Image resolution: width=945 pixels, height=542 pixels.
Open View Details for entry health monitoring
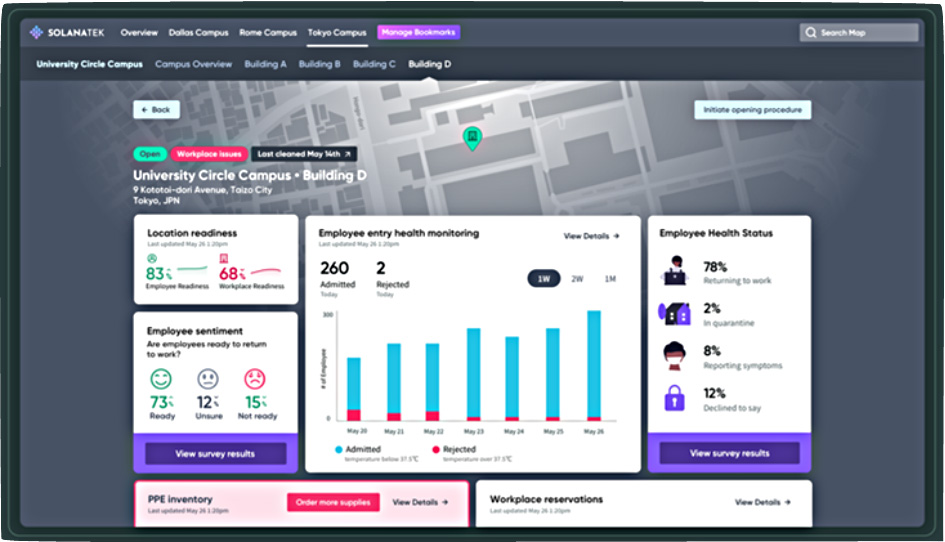(x=591, y=236)
